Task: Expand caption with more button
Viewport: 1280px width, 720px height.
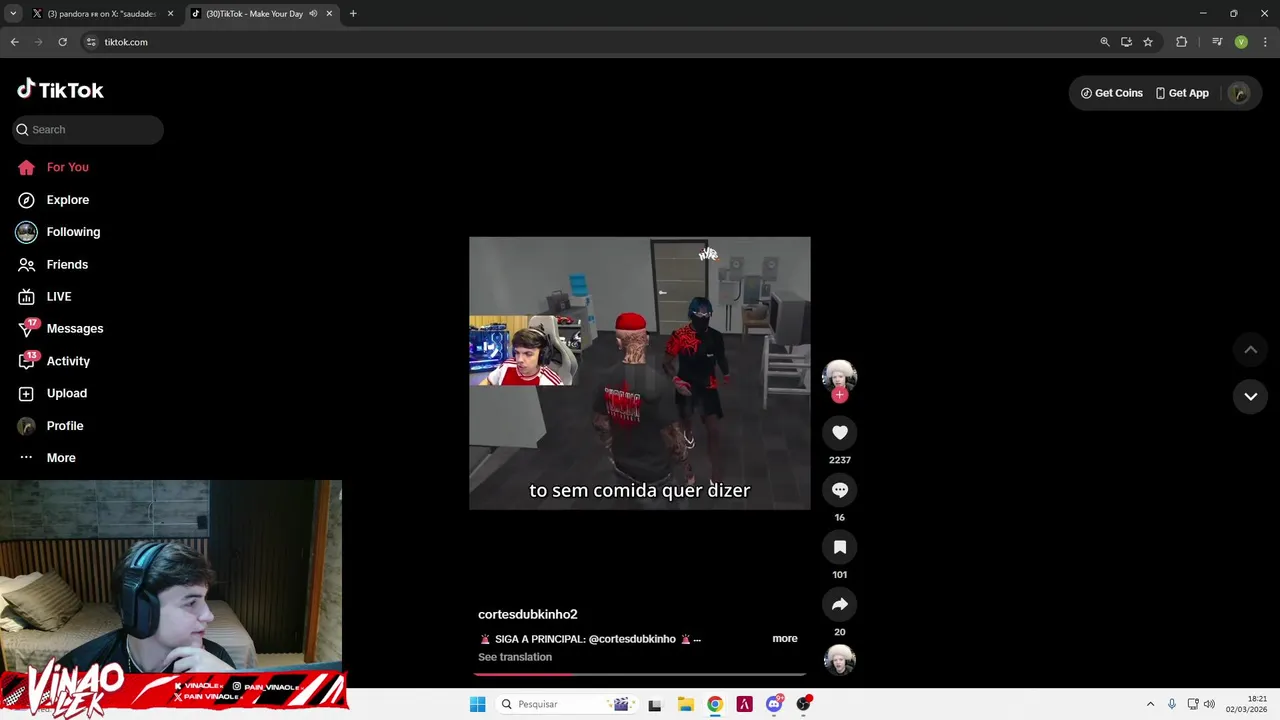Action: (x=785, y=638)
